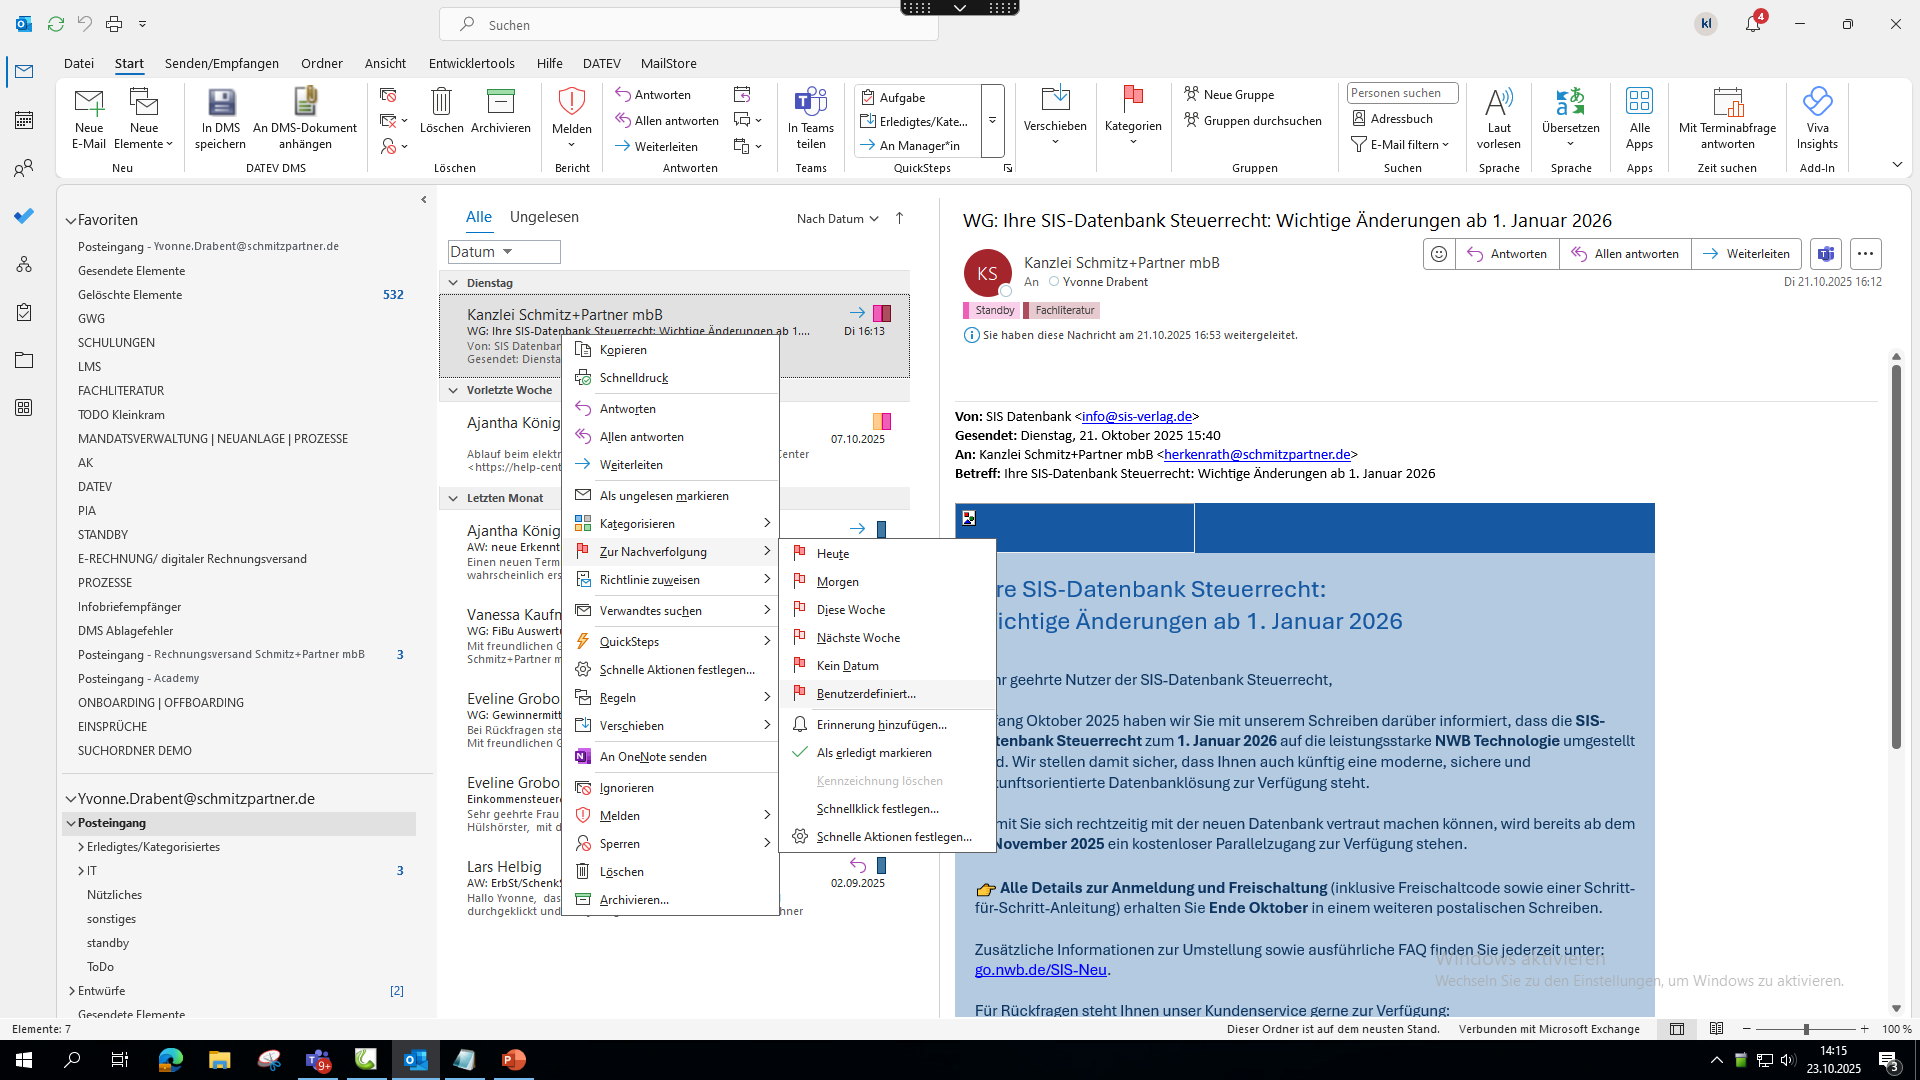1920x1080 pixels.
Task: Click the zoom slider in status bar
Action: pyautogui.click(x=1806, y=1029)
